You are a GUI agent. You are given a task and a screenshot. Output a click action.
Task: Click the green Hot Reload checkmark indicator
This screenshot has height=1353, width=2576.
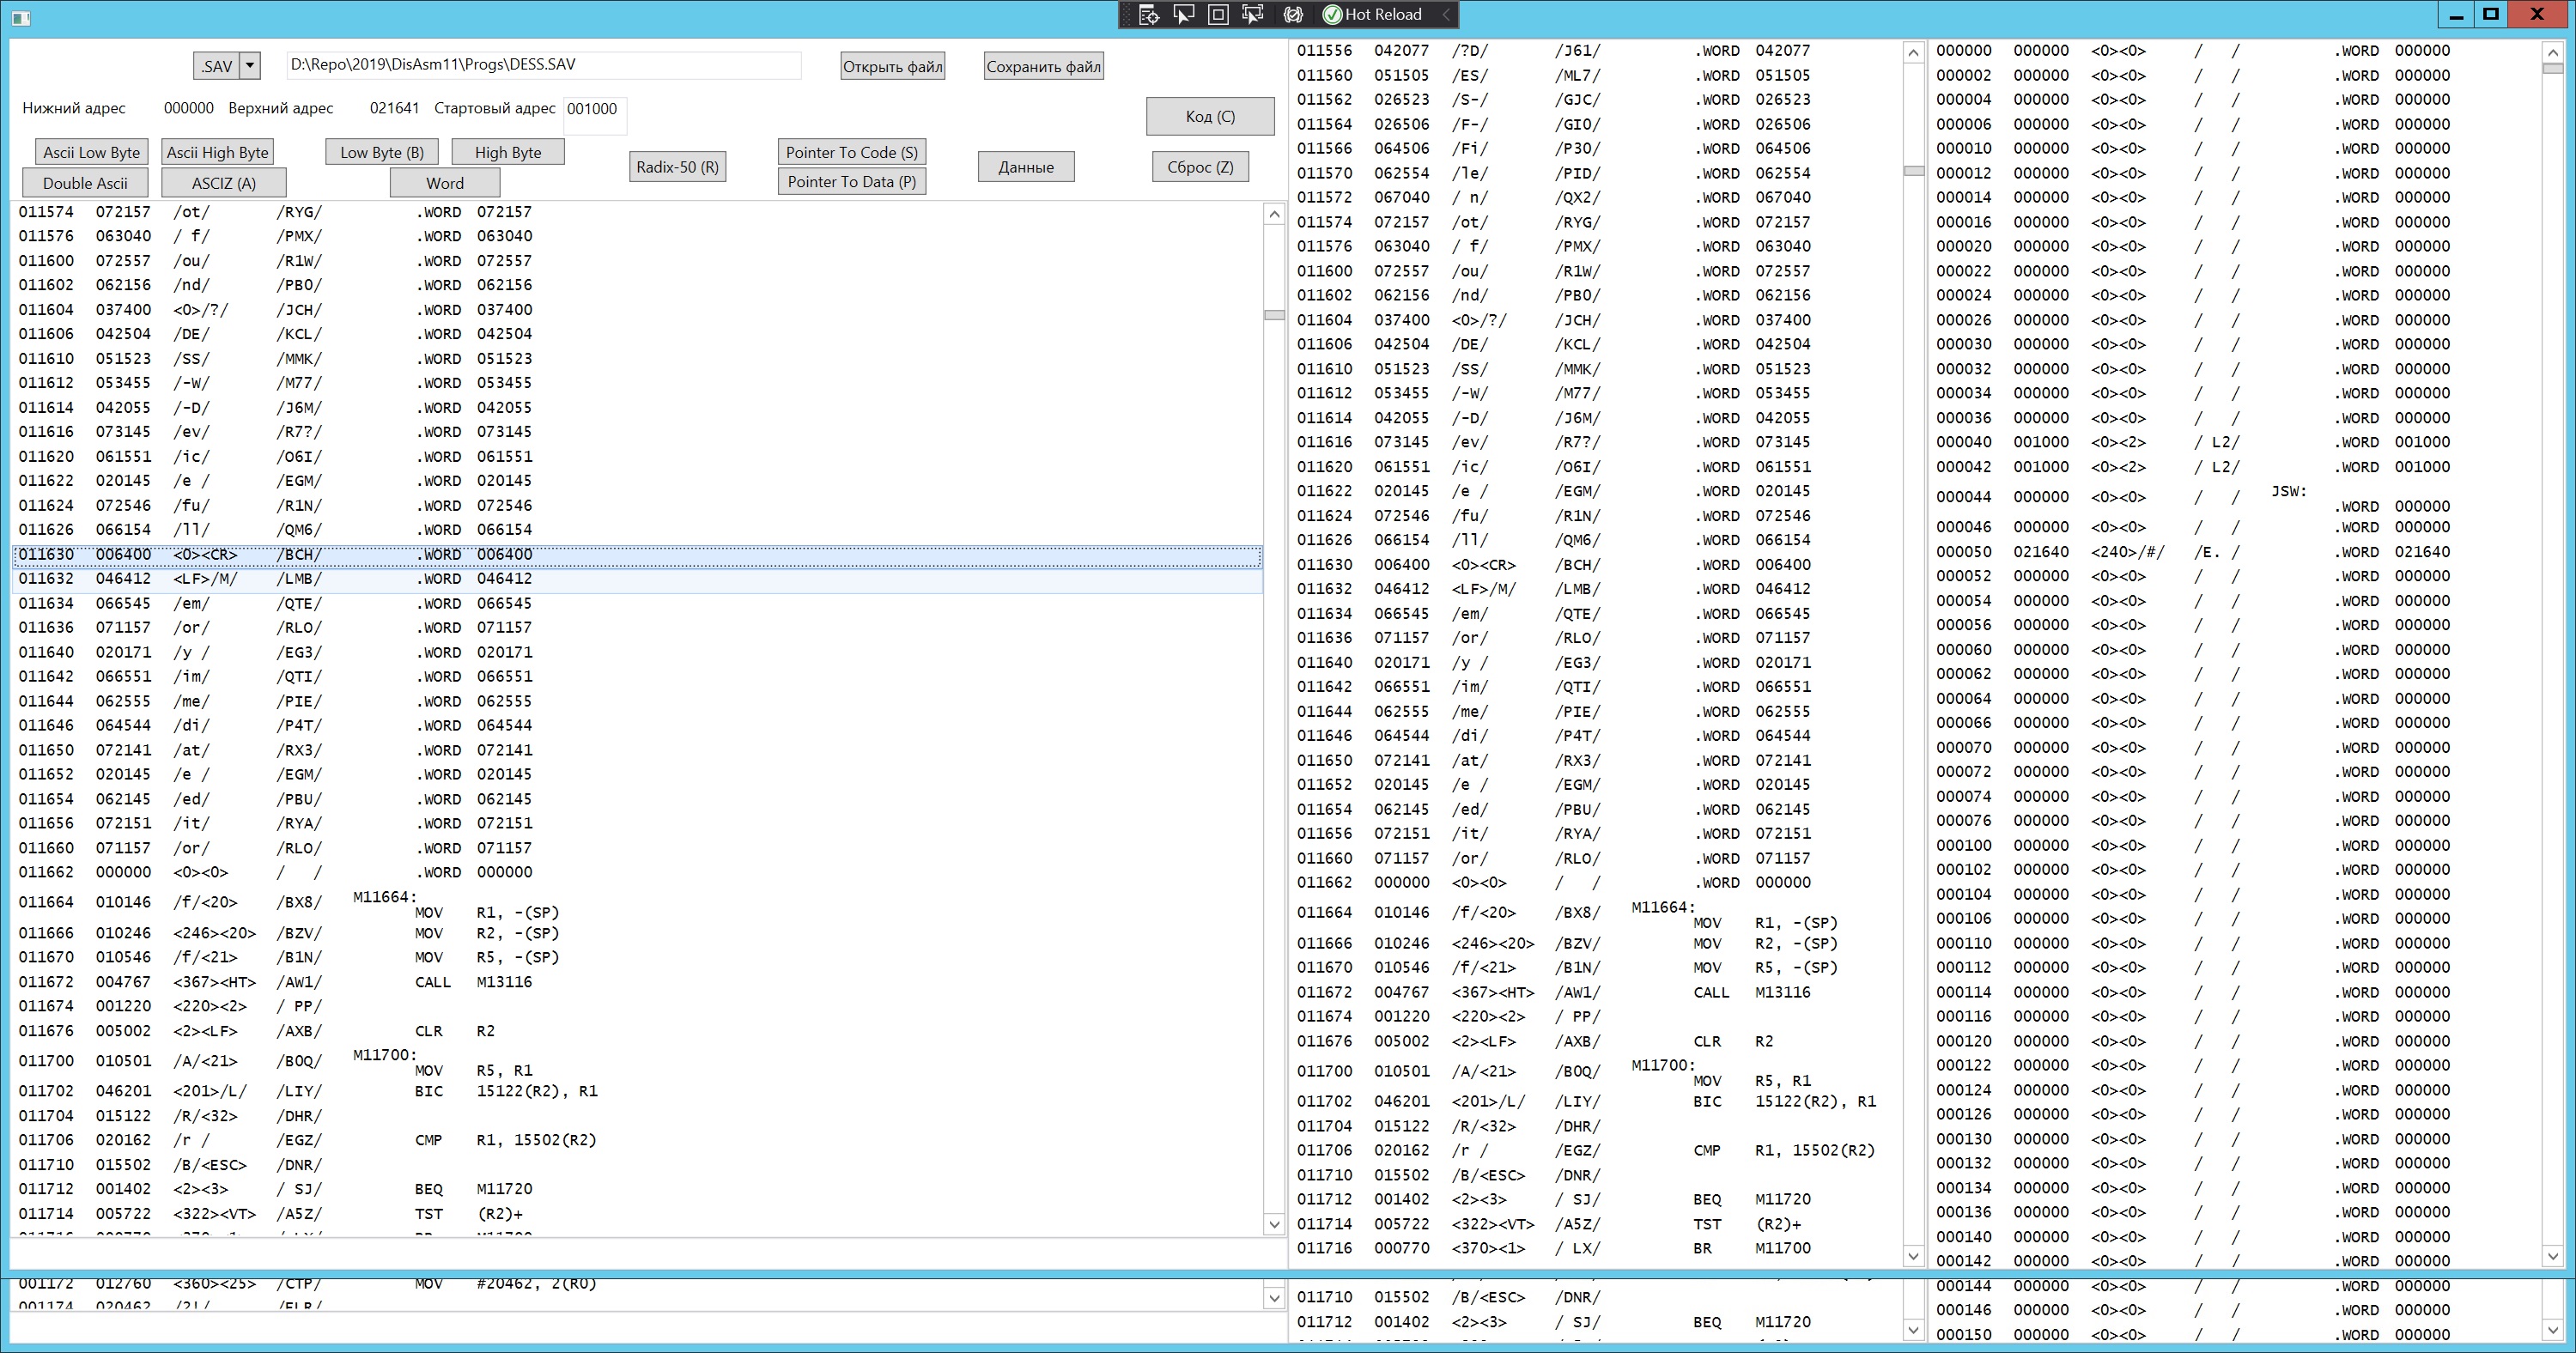pos(1332,15)
